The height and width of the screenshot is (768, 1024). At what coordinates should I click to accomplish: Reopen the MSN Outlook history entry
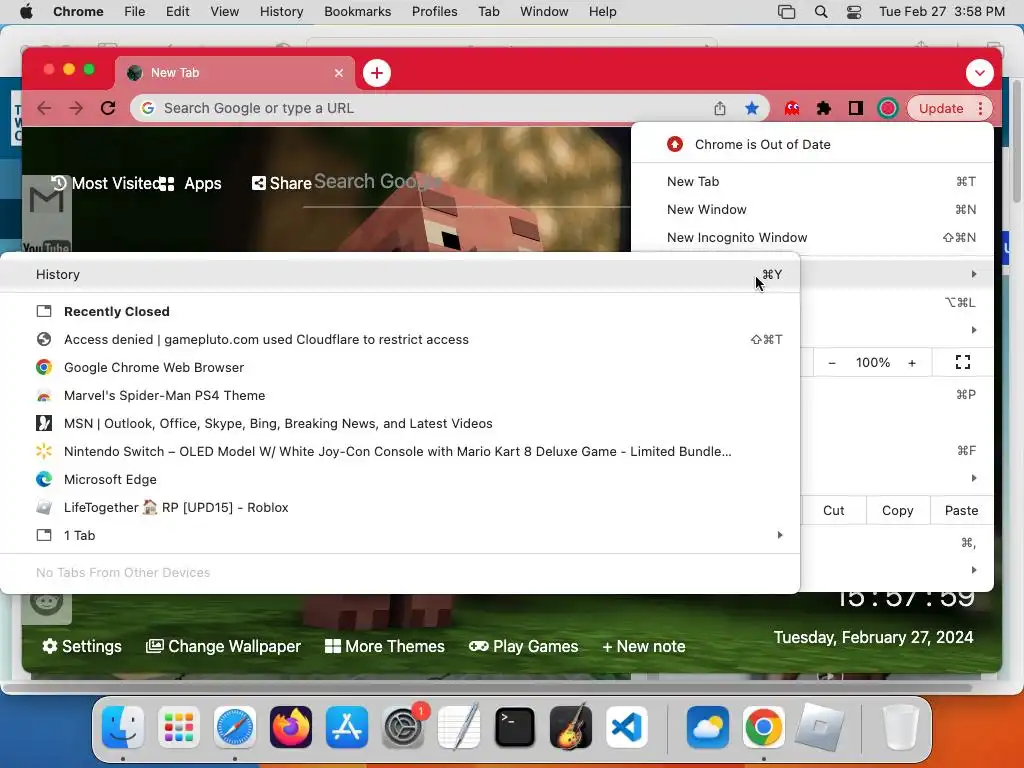pyautogui.click(x=400, y=424)
